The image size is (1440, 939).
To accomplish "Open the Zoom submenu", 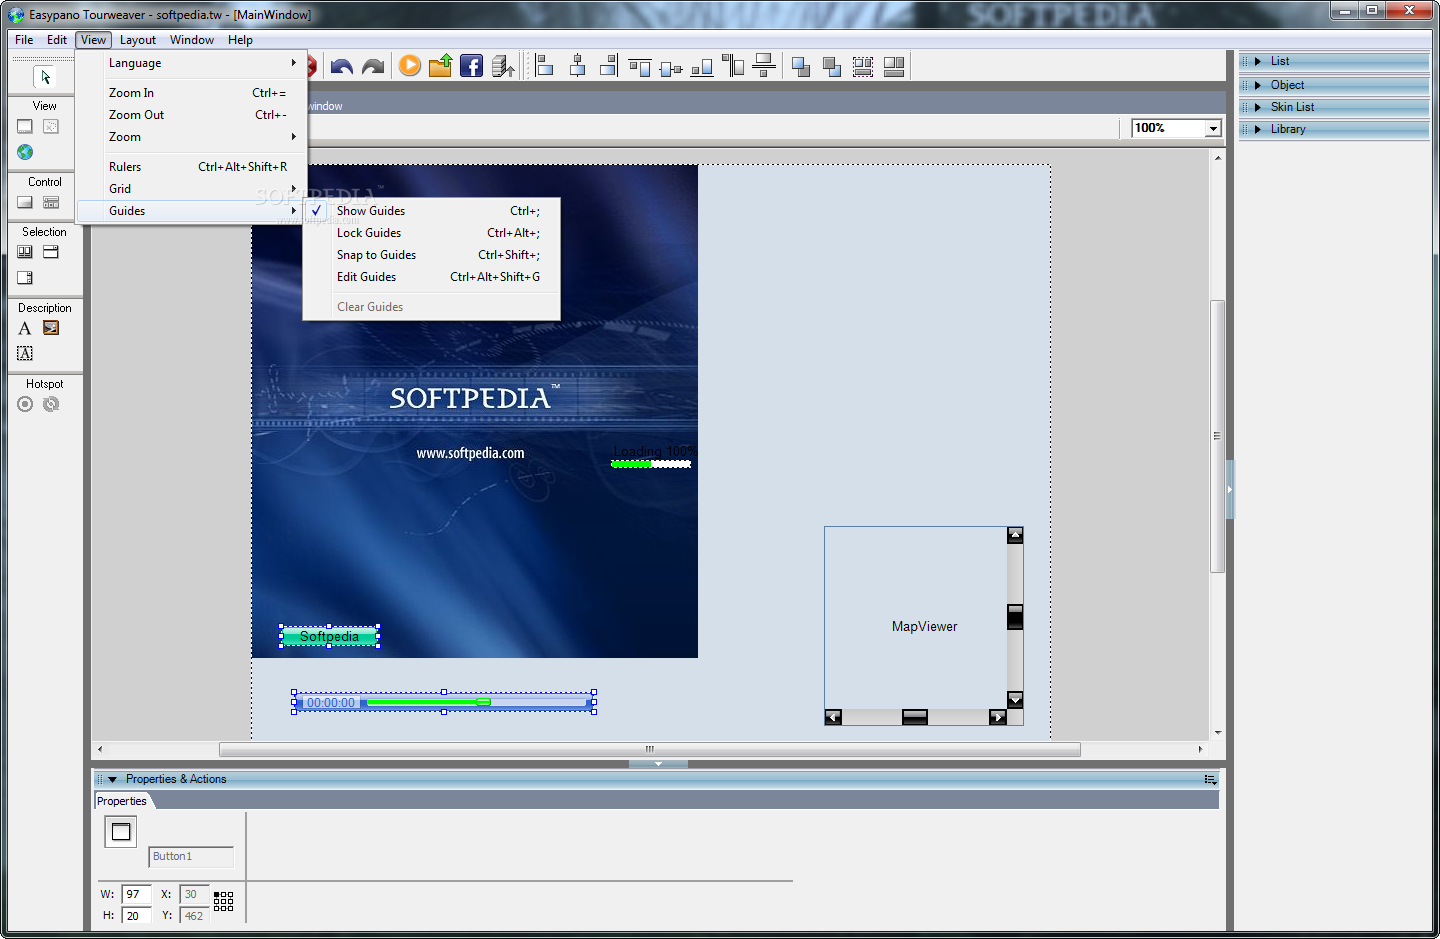I will (x=192, y=137).
